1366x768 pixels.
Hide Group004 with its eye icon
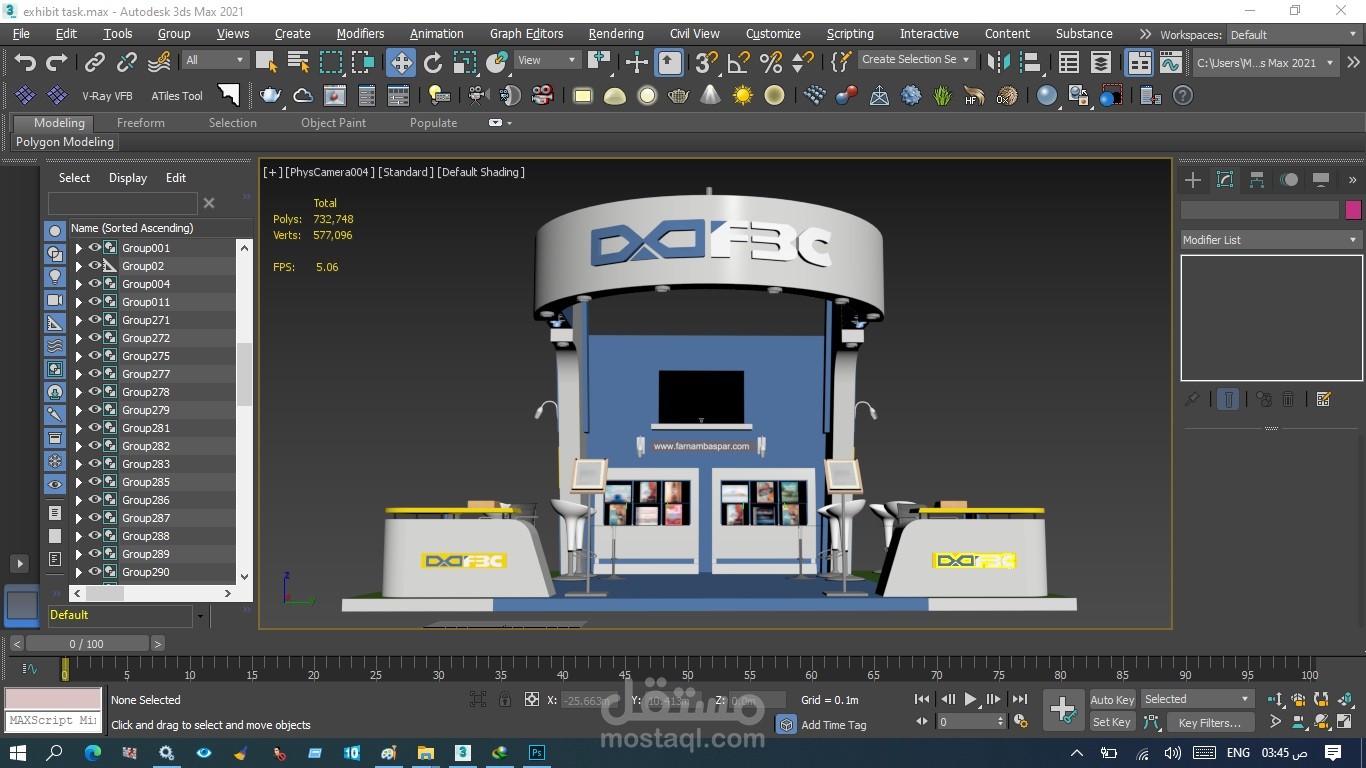click(x=94, y=284)
